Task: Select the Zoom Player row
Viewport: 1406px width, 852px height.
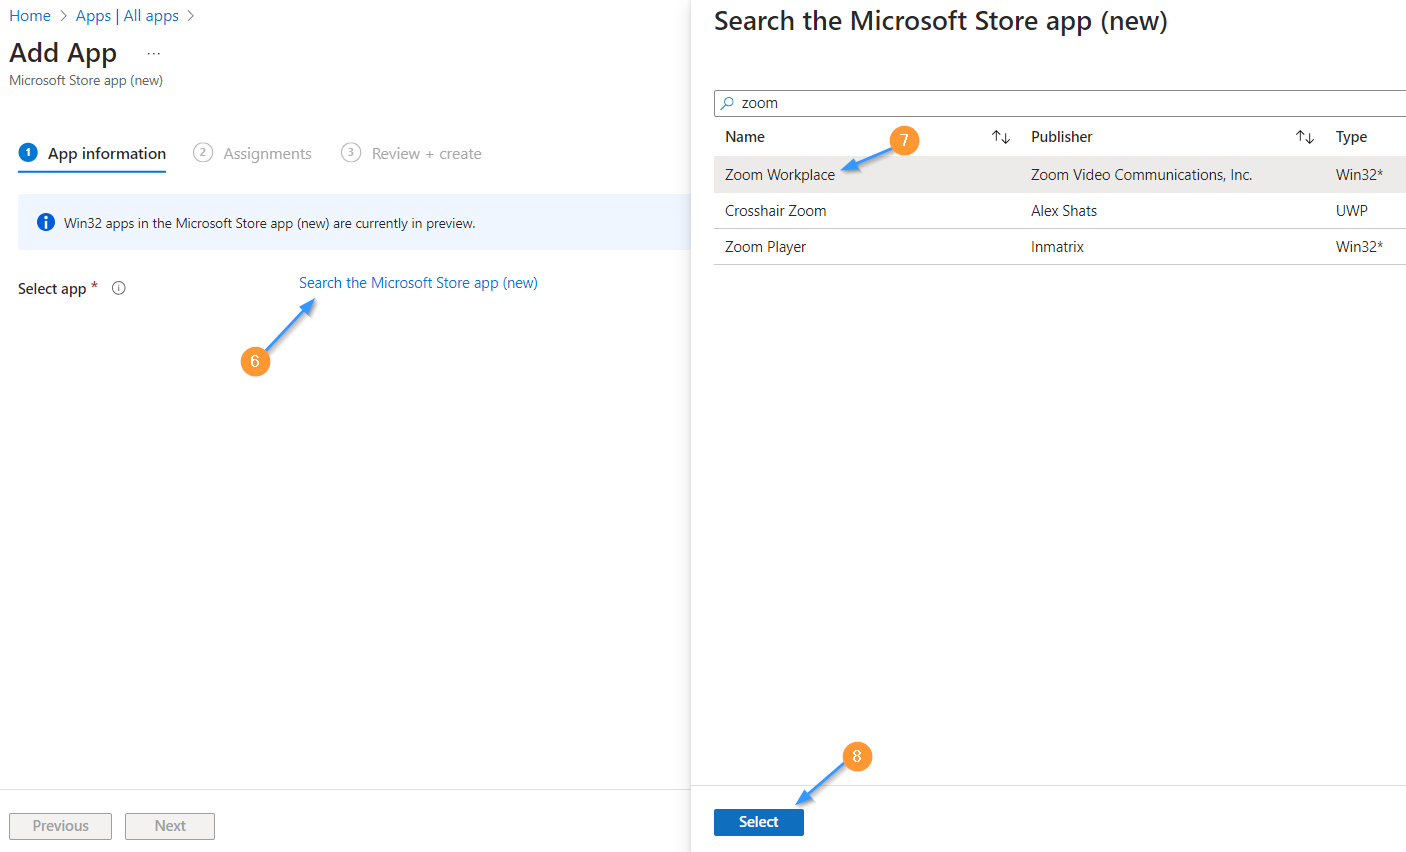Action: (x=1060, y=247)
